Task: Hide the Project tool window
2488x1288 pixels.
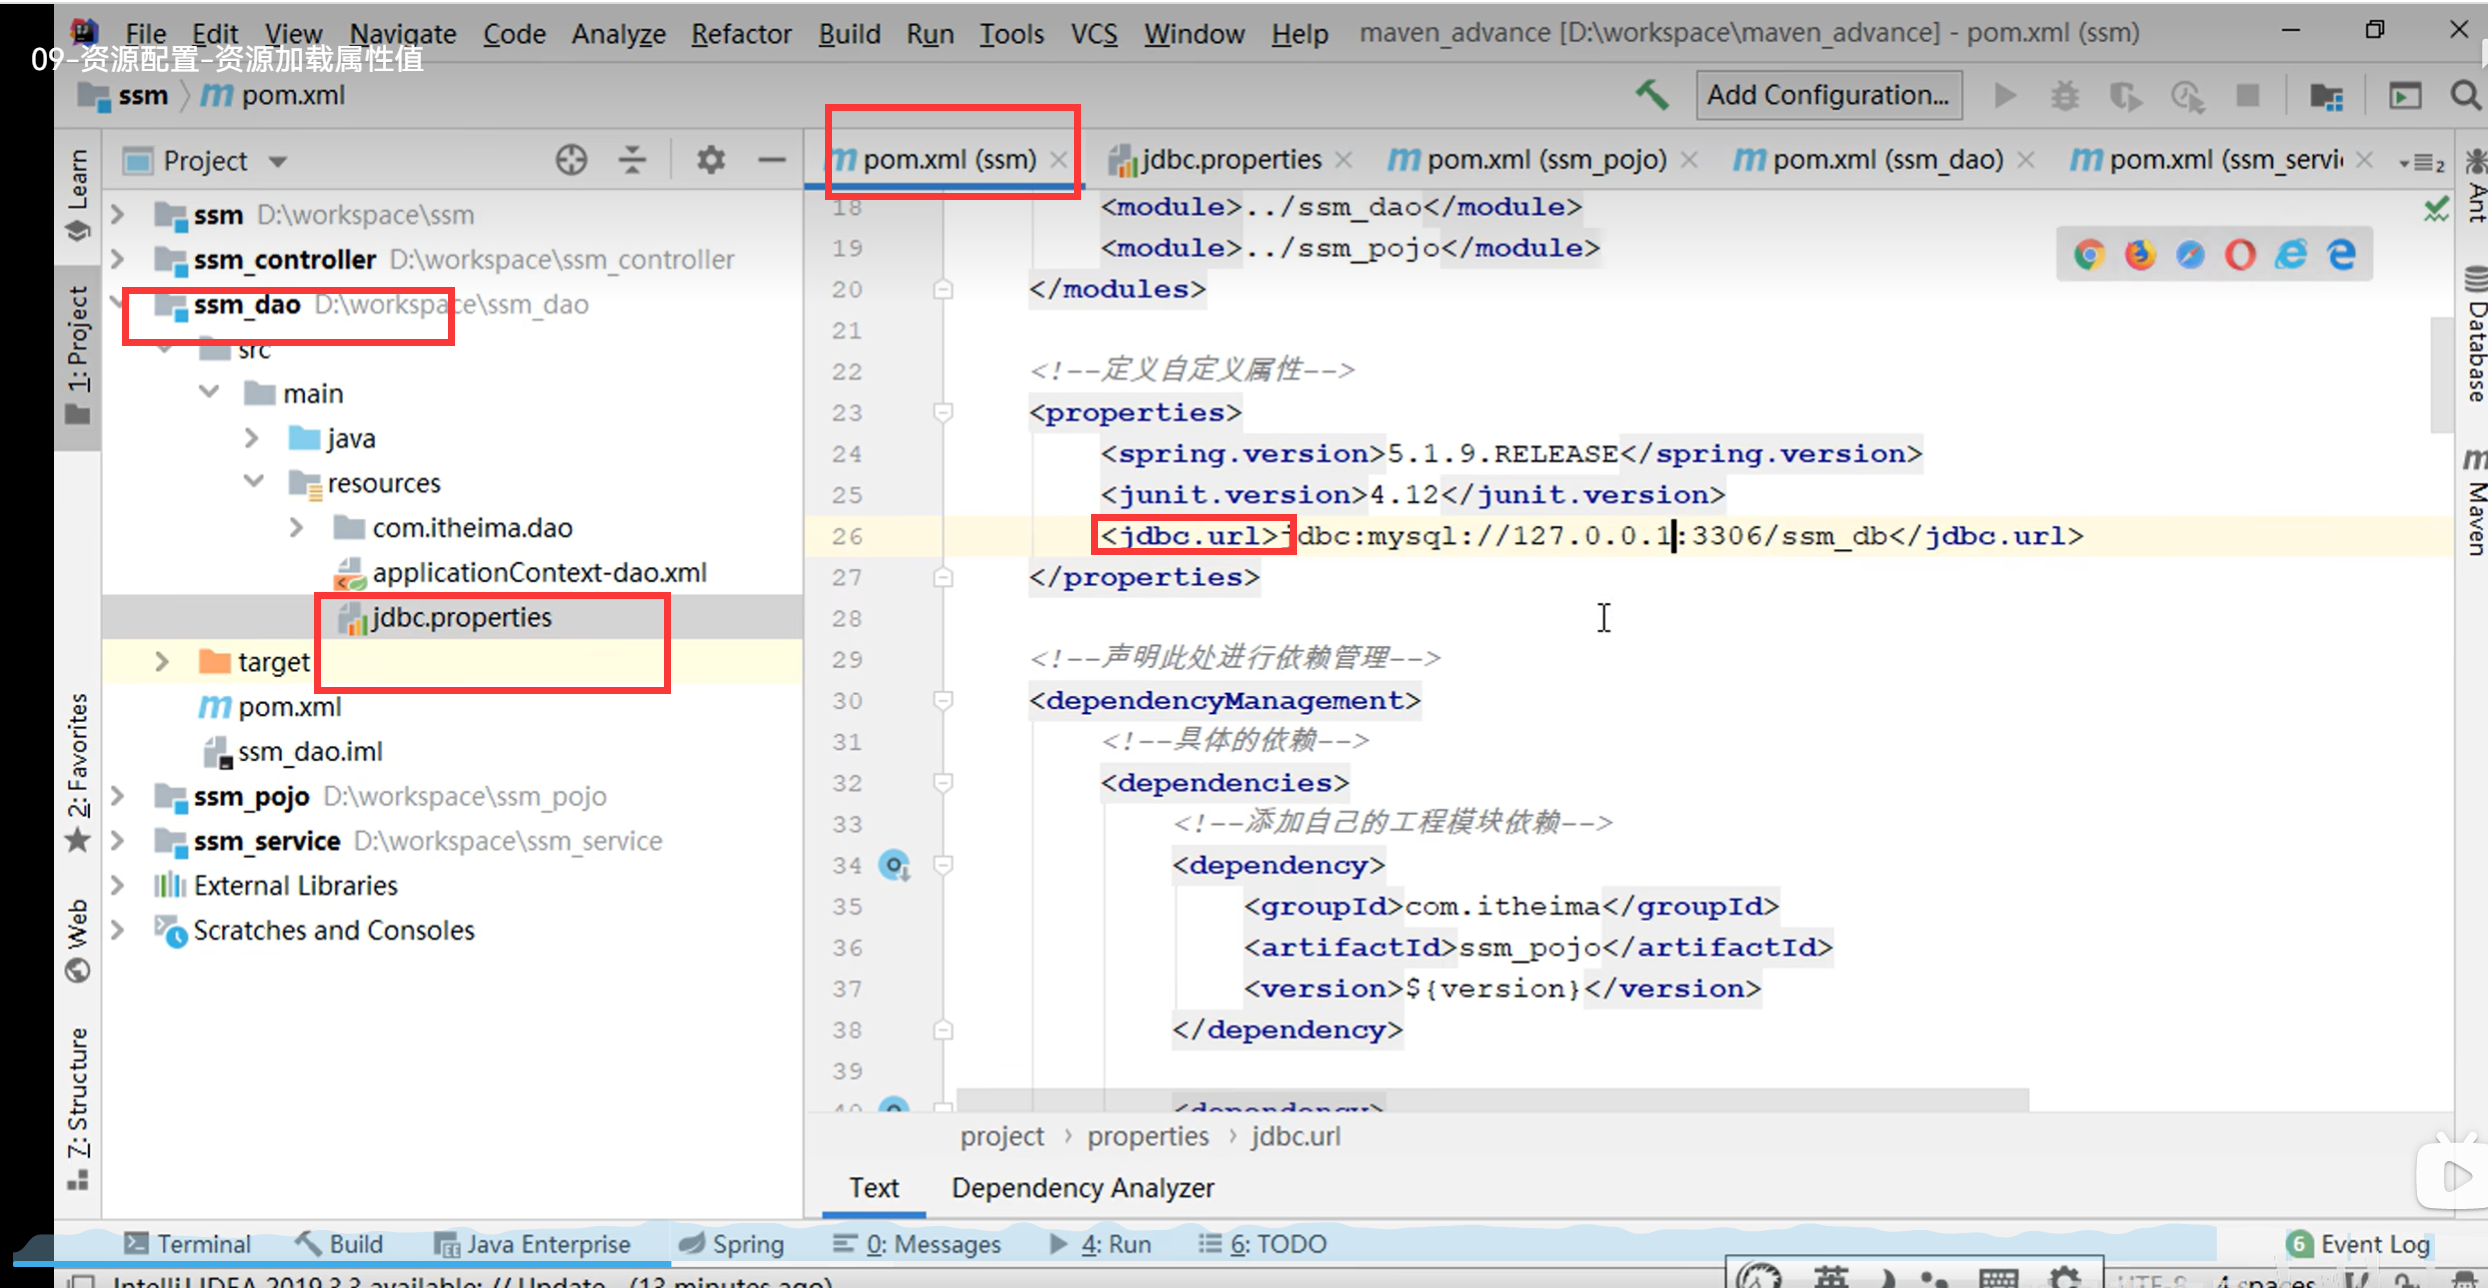Action: [x=771, y=160]
